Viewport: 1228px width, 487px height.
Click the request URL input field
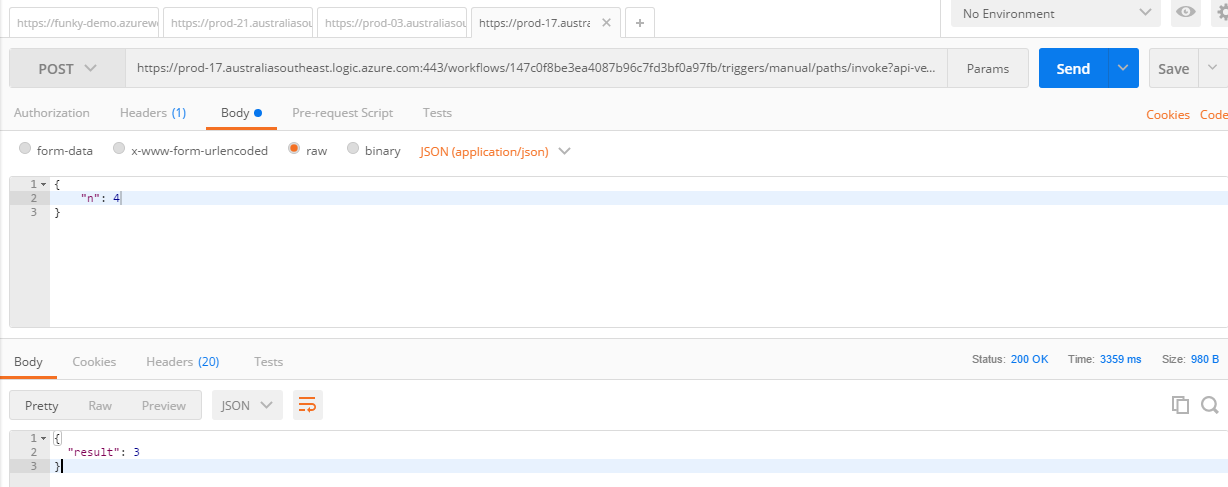pos(537,69)
